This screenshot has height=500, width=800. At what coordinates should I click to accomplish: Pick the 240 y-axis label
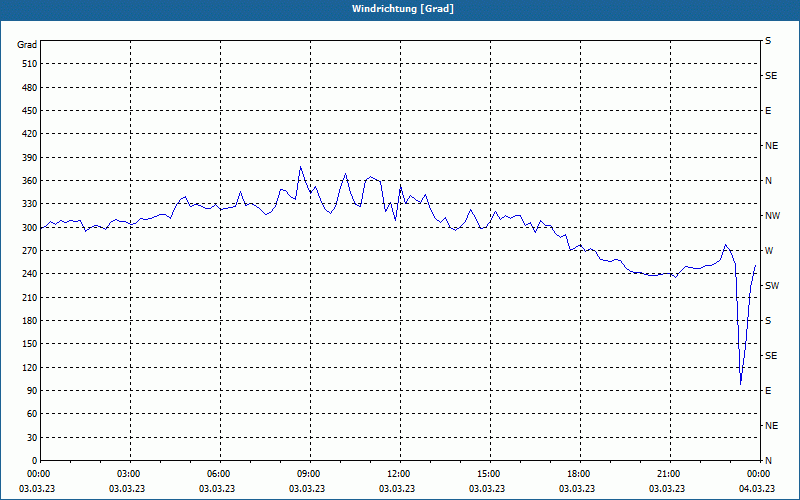pos(30,274)
